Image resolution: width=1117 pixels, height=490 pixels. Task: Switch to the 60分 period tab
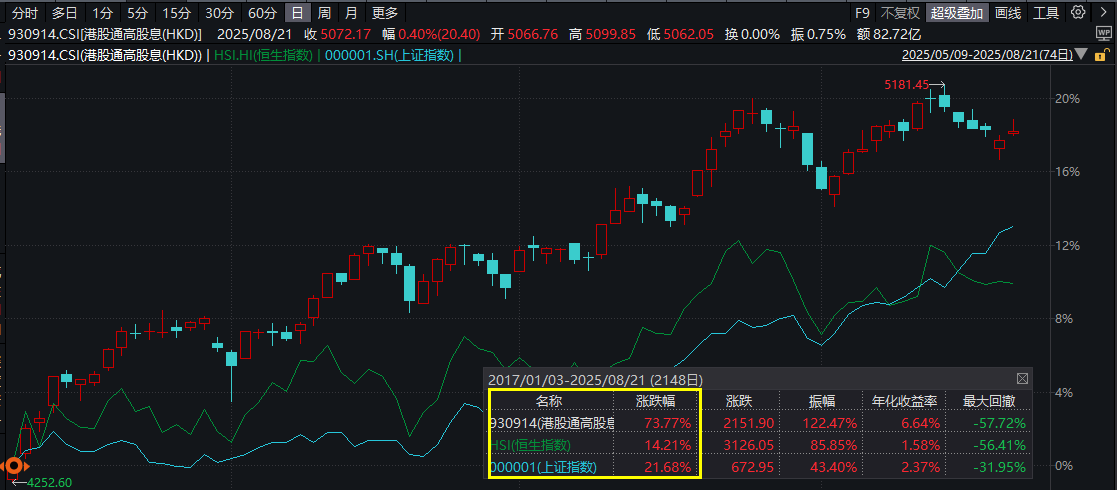click(262, 12)
